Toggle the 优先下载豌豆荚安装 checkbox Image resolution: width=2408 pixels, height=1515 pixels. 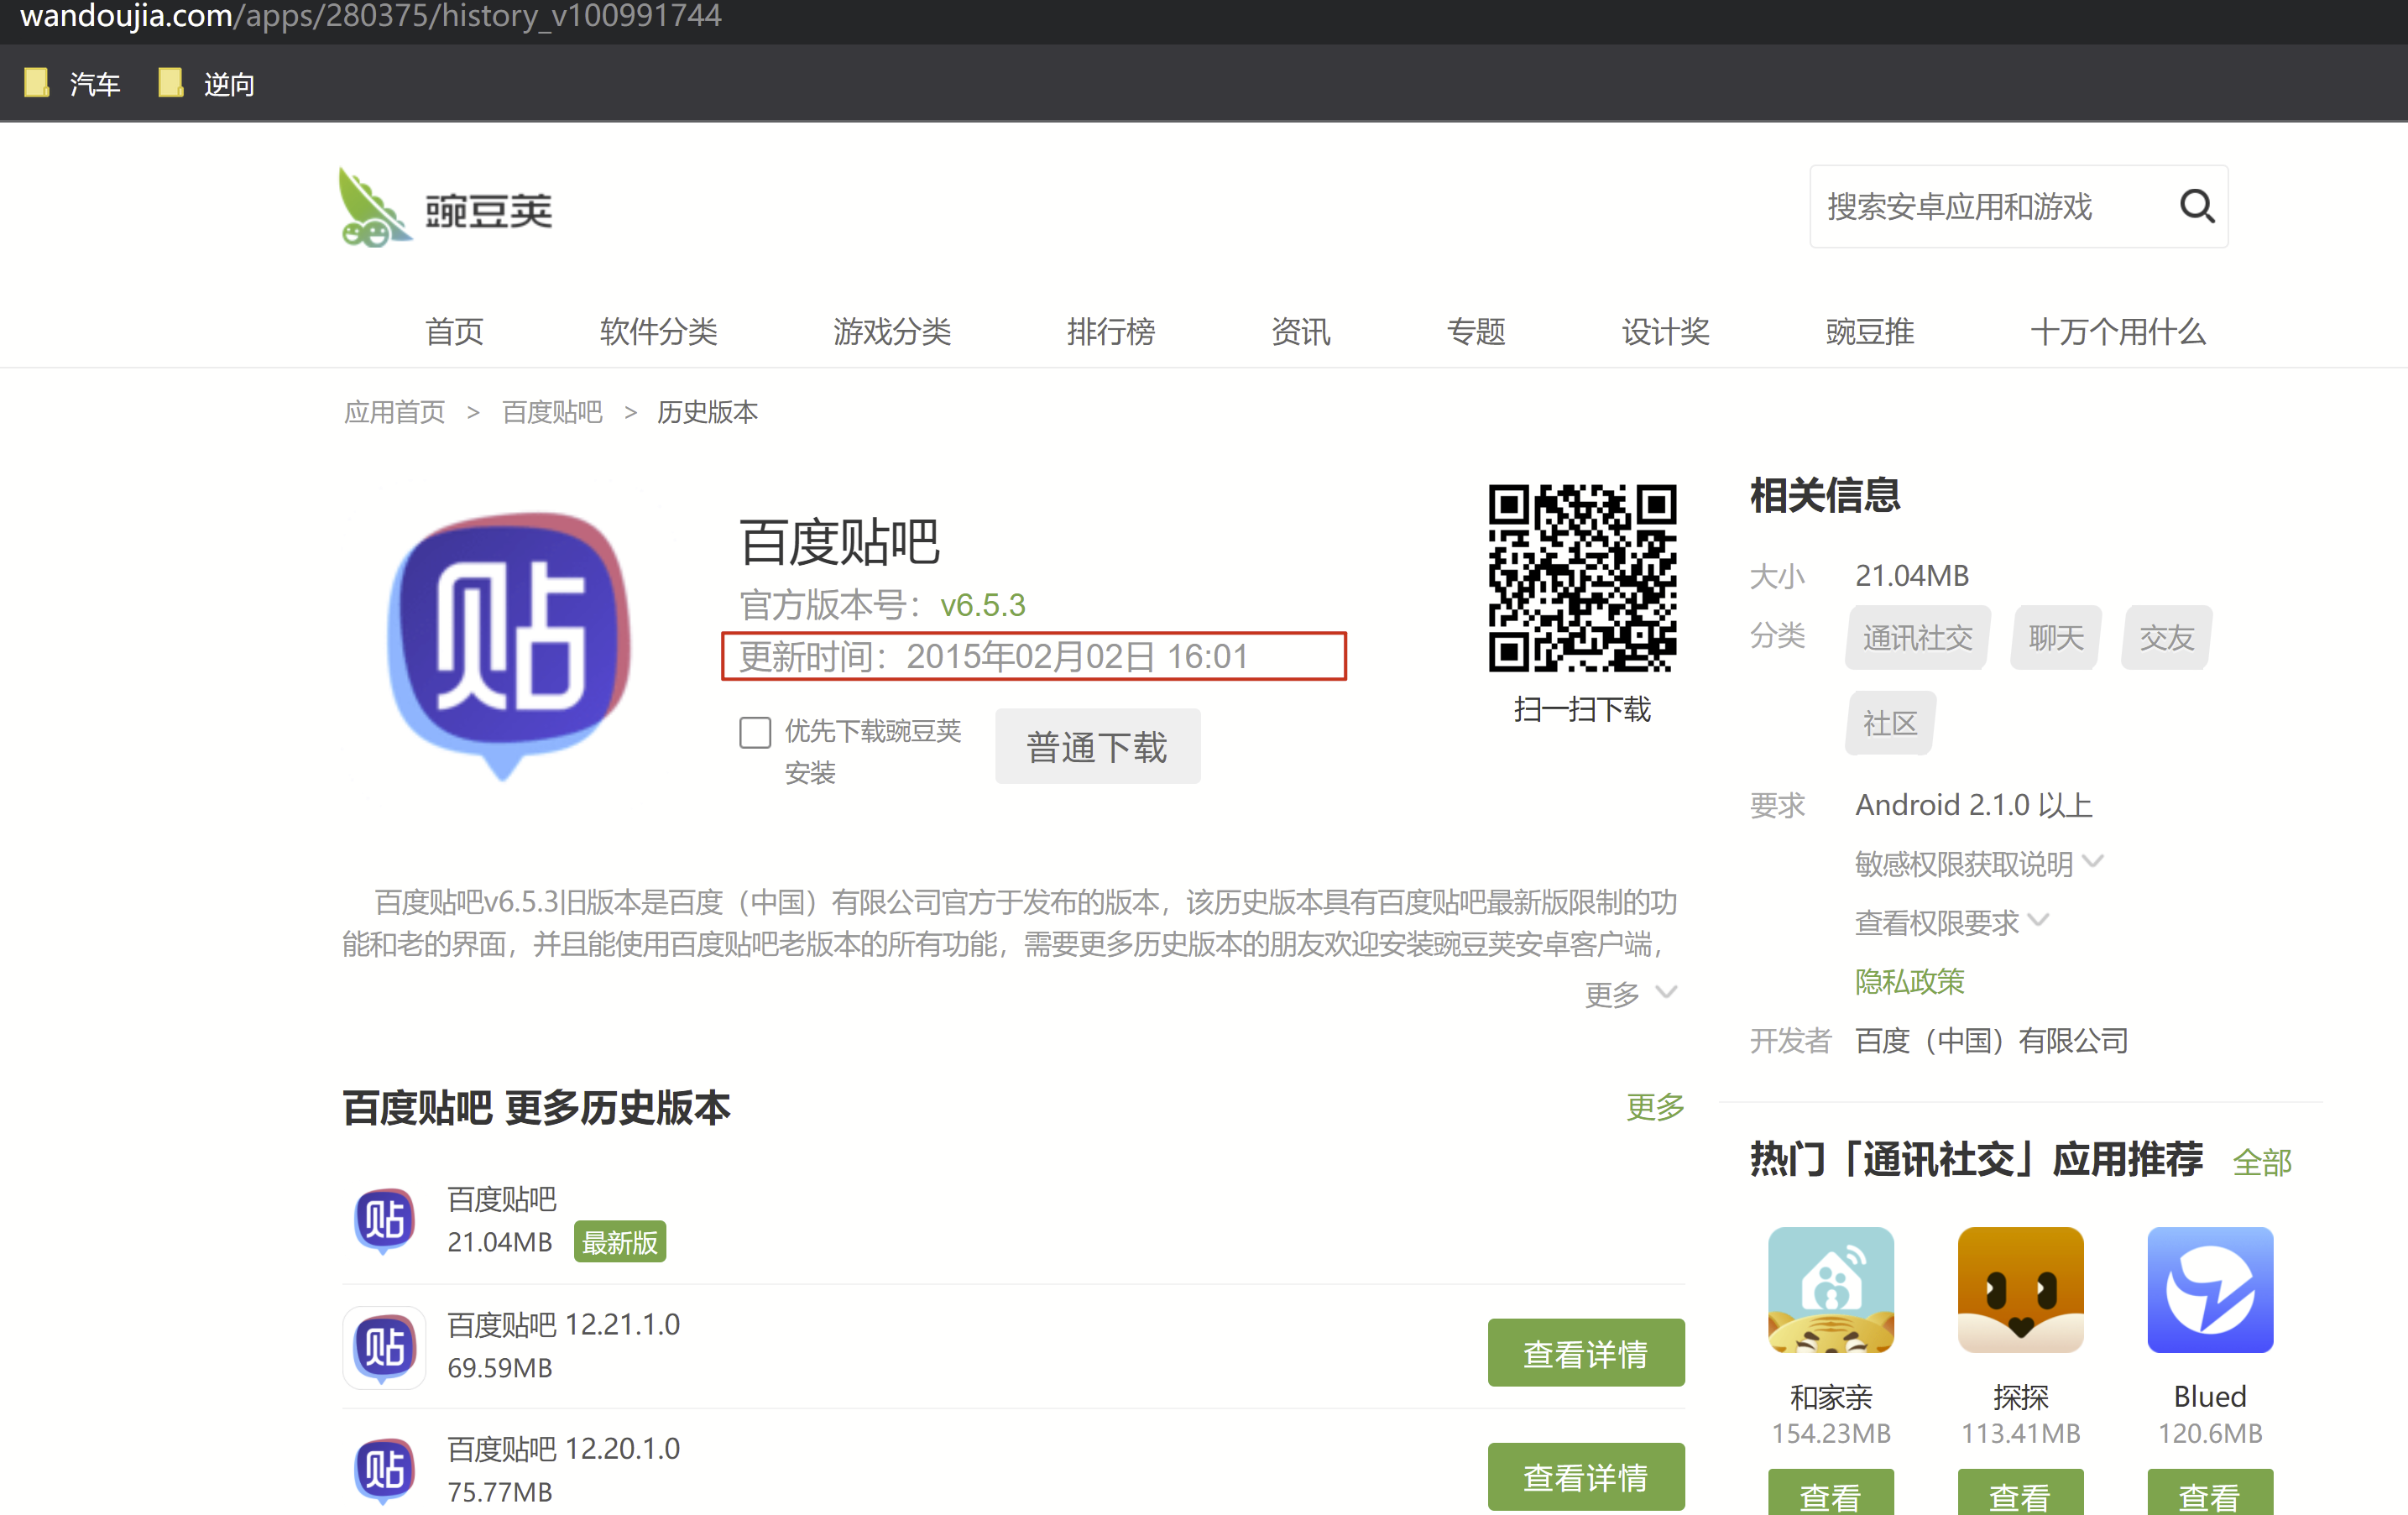(755, 732)
